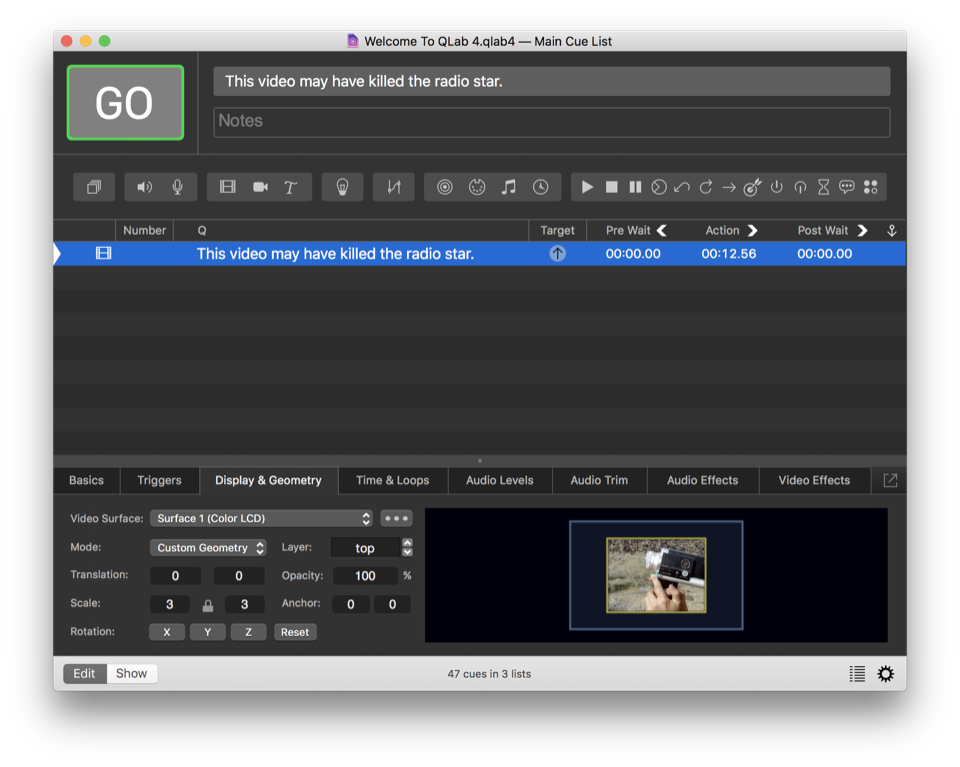The height and width of the screenshot is (767, 960).
Task: Open the Video Effects tab
Action: coord(813,480)
